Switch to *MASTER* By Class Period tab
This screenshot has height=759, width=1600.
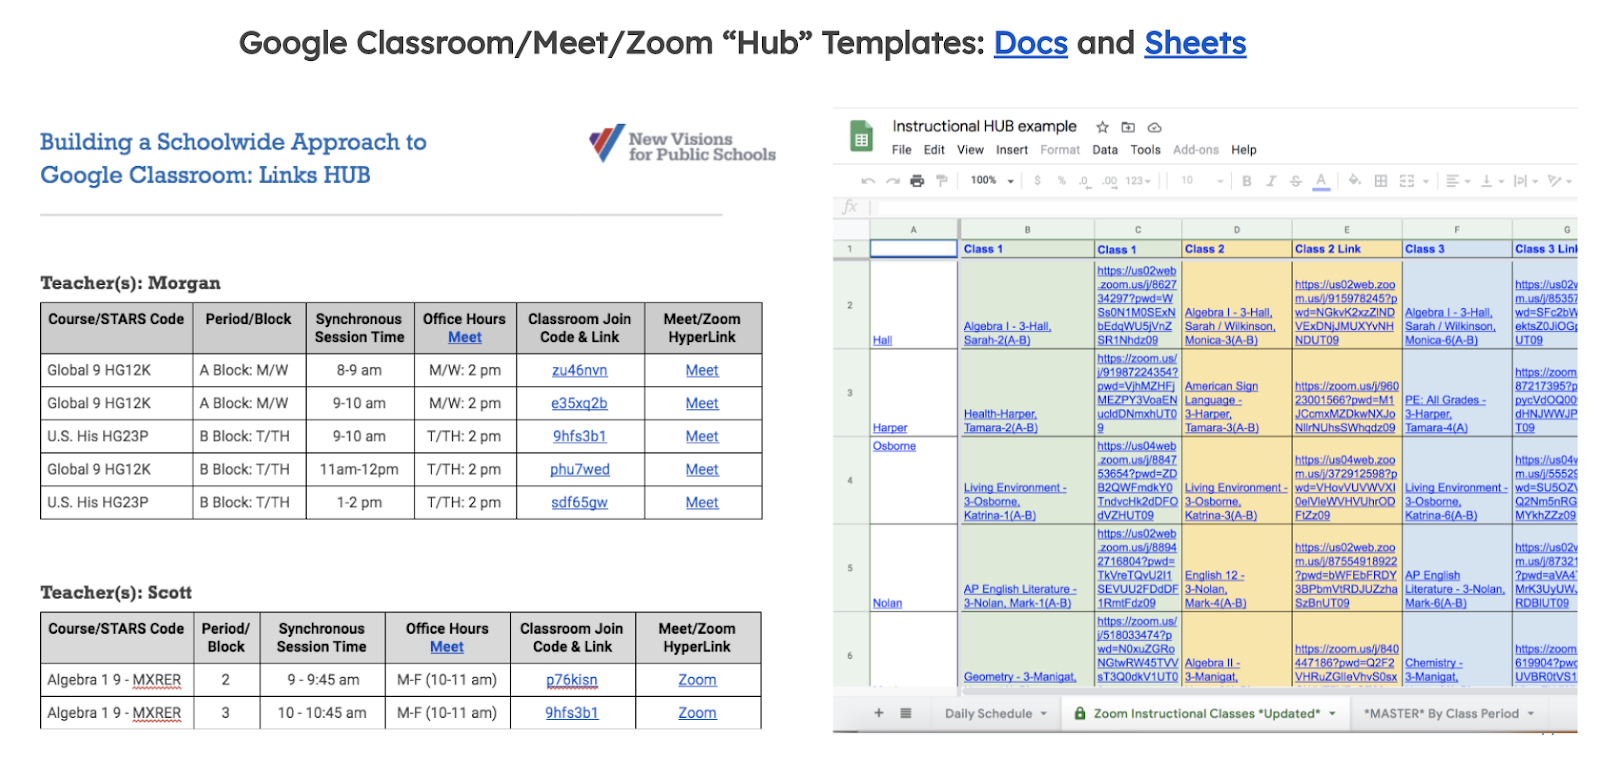point(1440,714)
